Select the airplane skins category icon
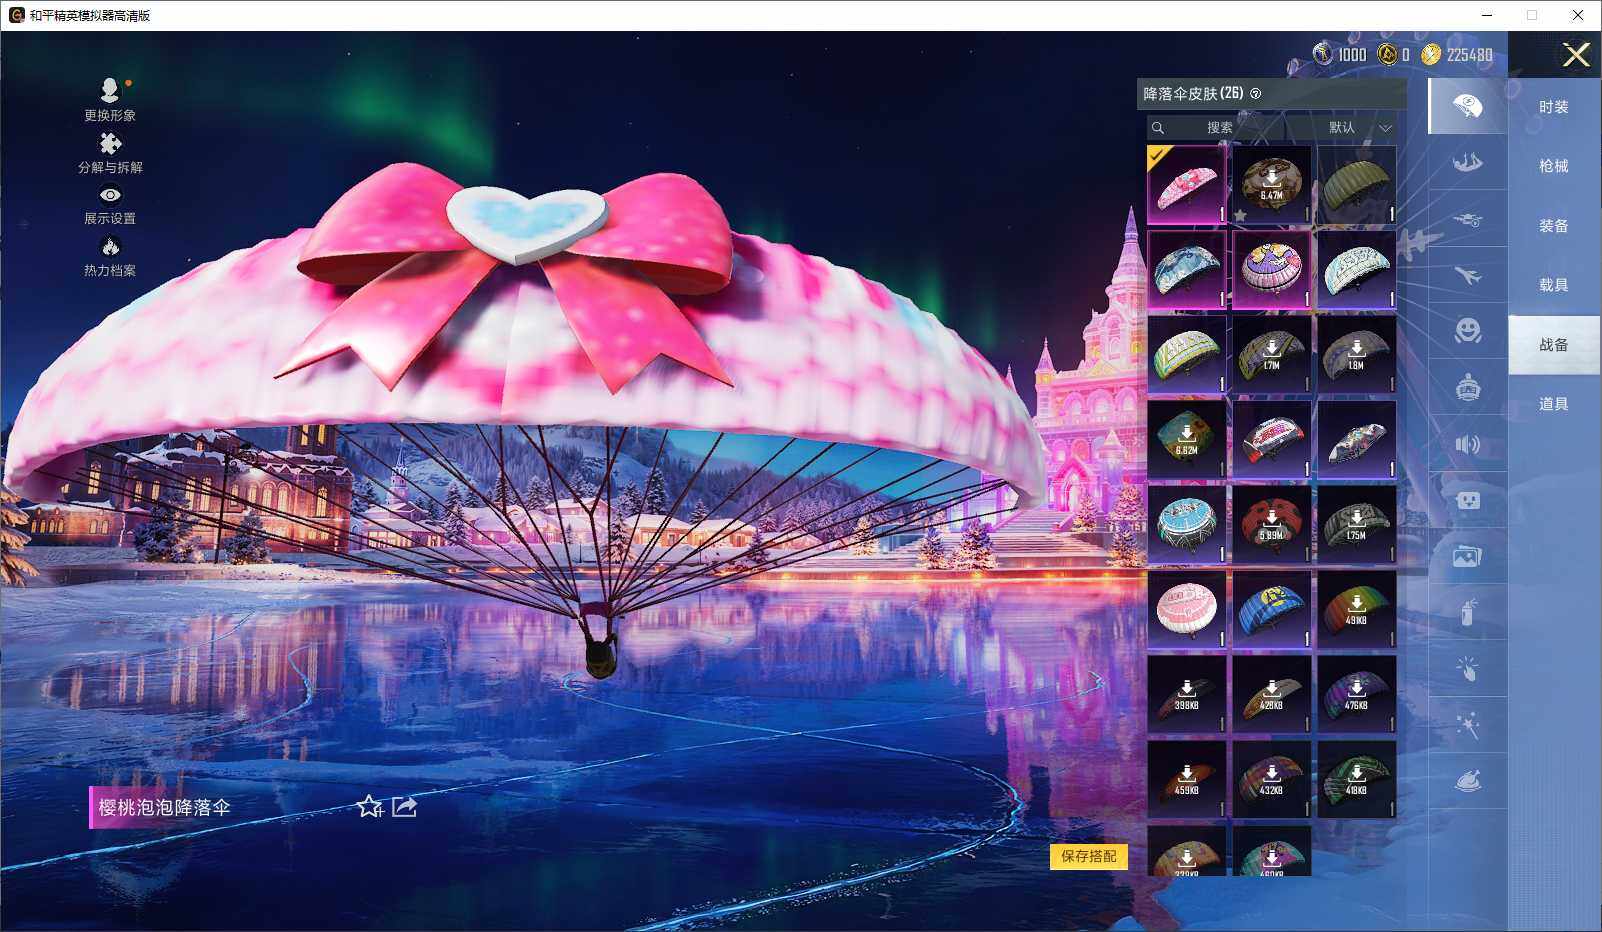 point(1468,275)
